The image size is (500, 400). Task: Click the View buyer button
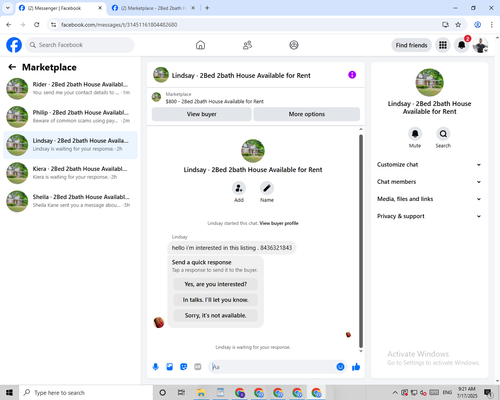[202, 114]
